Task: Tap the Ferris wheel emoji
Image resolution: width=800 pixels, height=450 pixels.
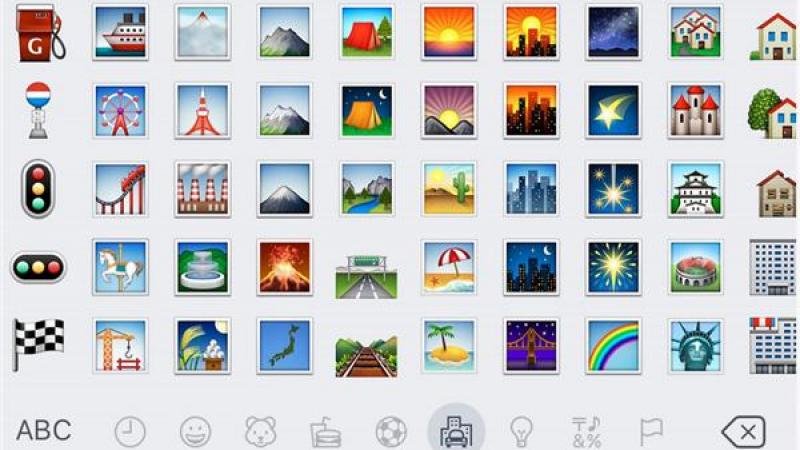Action: 120,111
